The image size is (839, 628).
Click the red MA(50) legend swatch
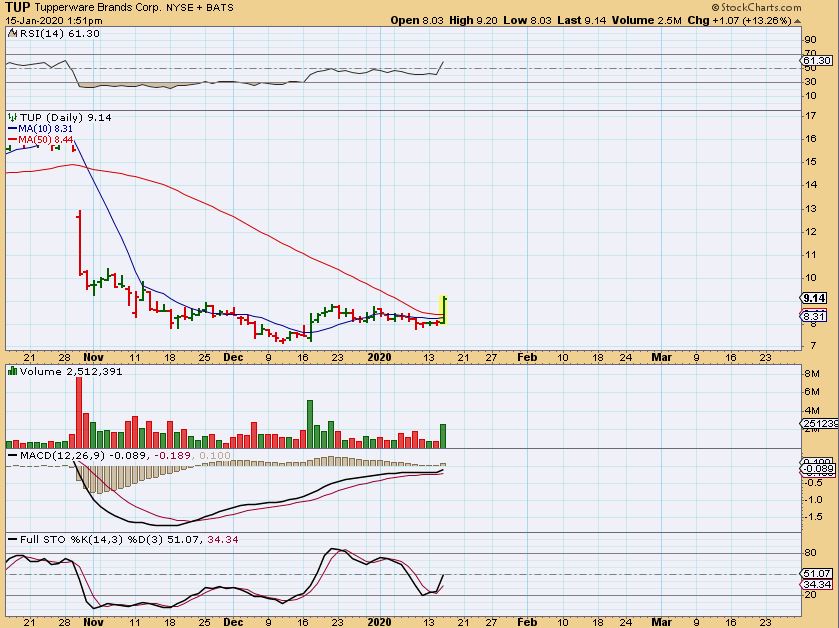coord(11,139)
